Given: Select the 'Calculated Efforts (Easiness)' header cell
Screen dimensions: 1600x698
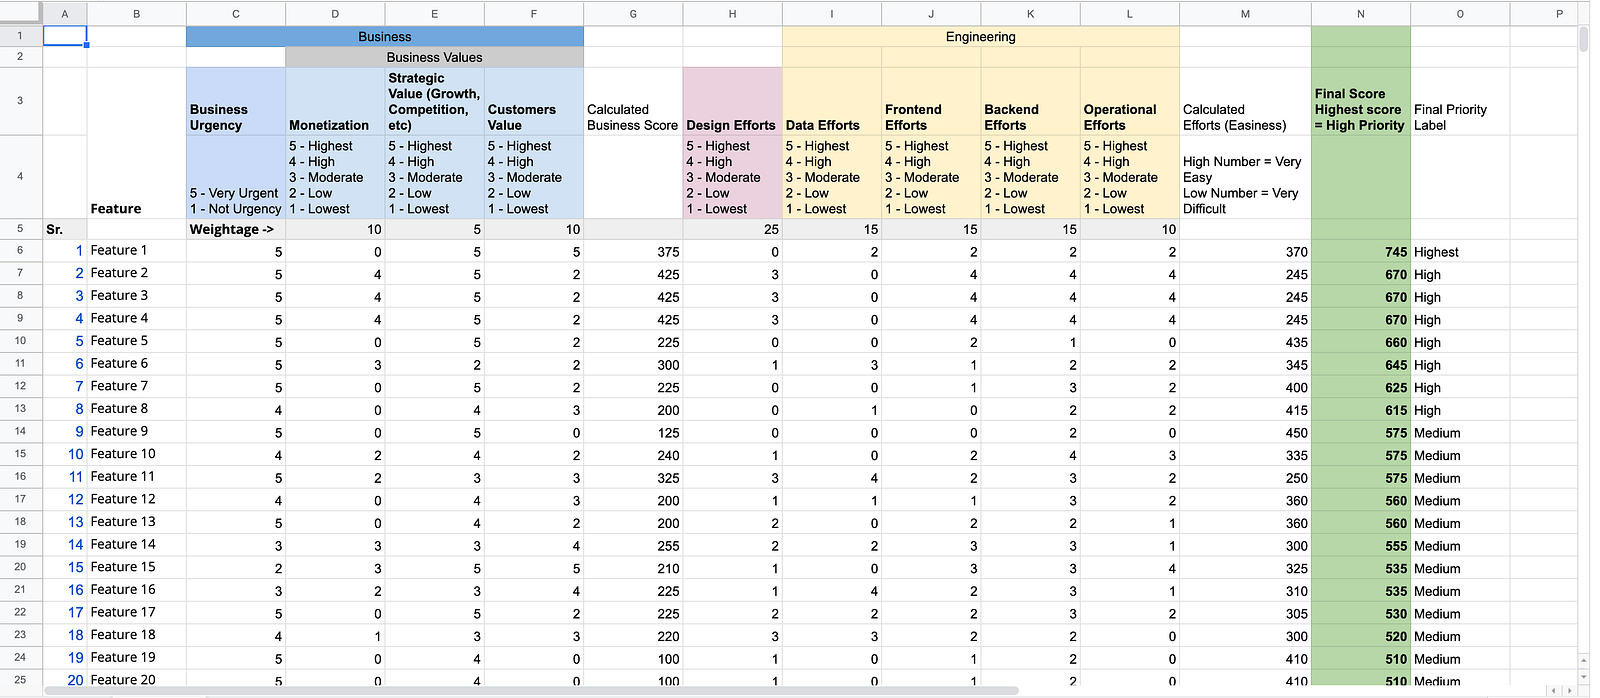Looking at the screenshot, I should (1245, 101).
